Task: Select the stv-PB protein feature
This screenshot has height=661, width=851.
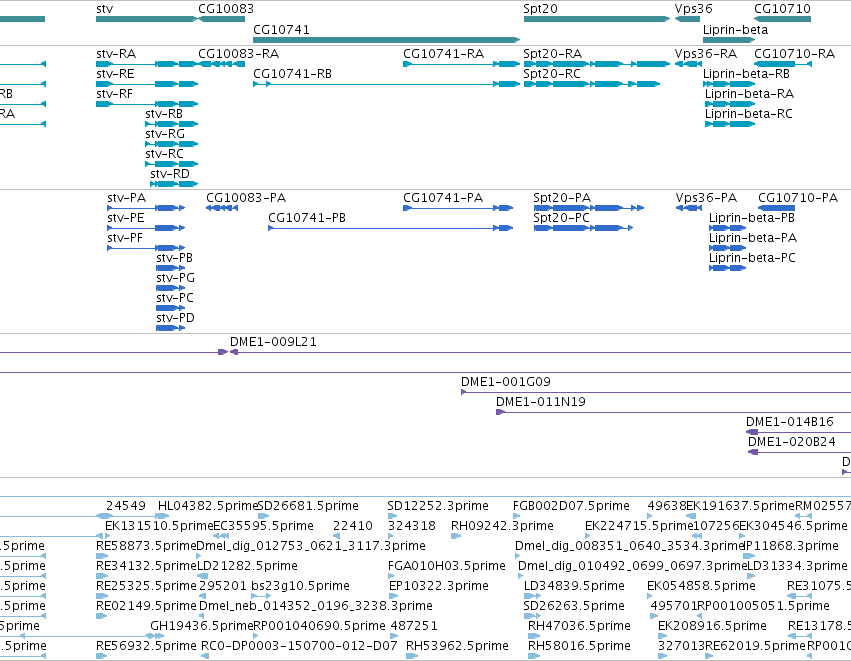Action: pyautogui.click(x=170, y=268)
